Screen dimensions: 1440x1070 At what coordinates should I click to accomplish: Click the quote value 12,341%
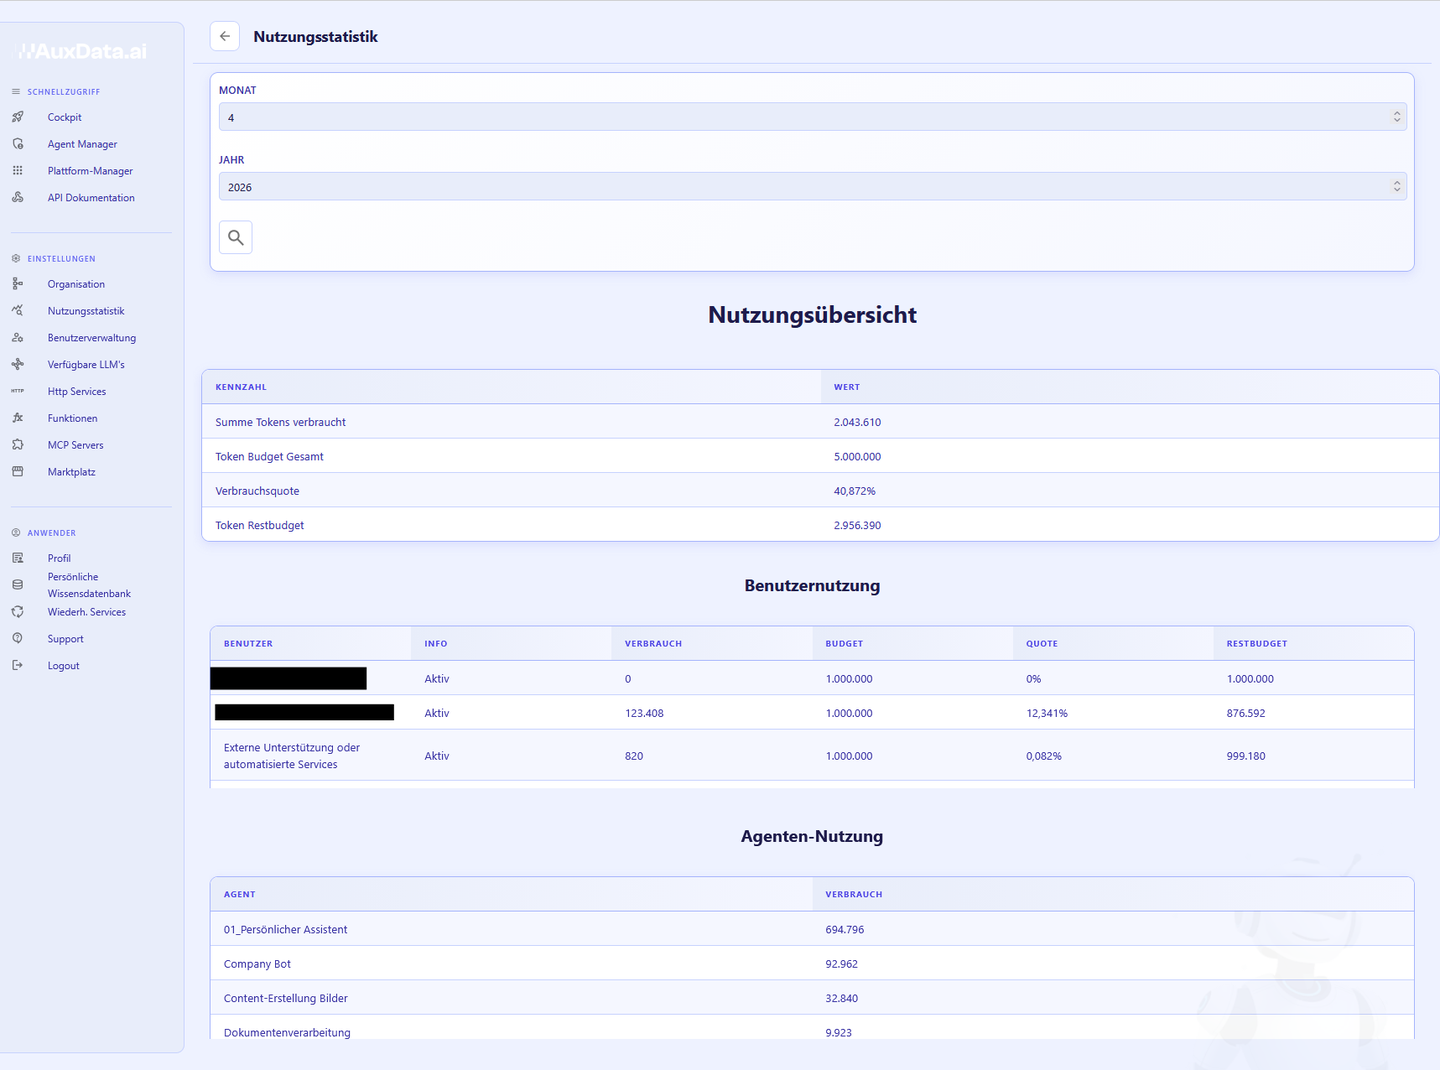[1047, 713]
